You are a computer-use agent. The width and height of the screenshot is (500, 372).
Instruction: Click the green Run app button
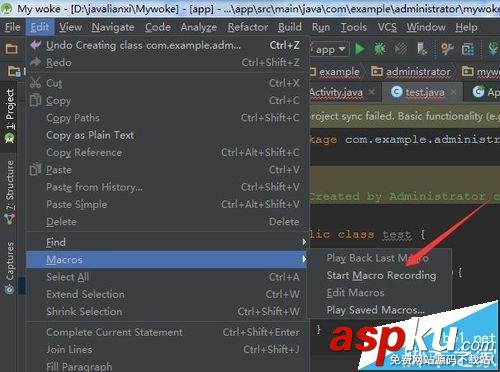tap(360, 49)
